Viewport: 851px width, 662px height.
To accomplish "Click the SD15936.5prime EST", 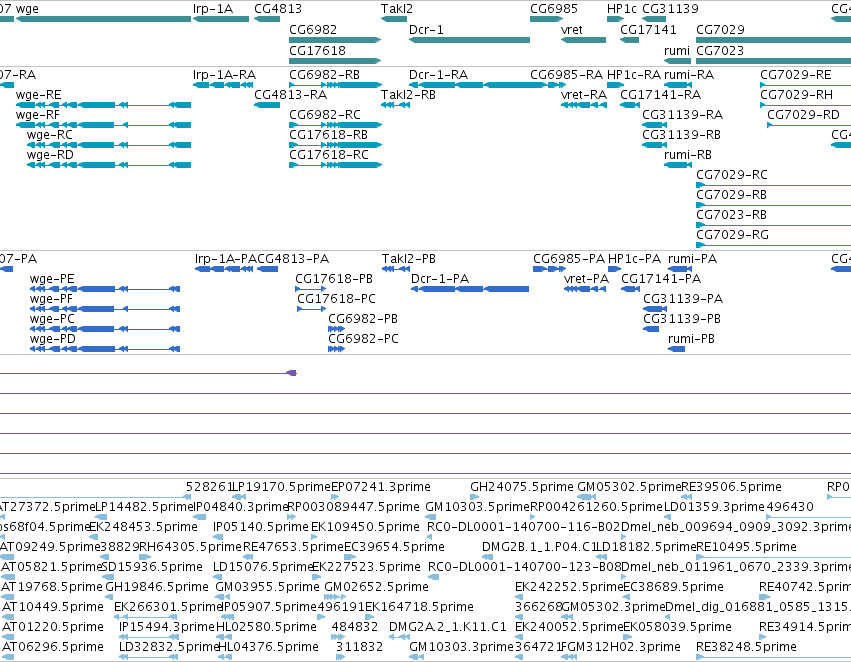I will pos(108,577).
